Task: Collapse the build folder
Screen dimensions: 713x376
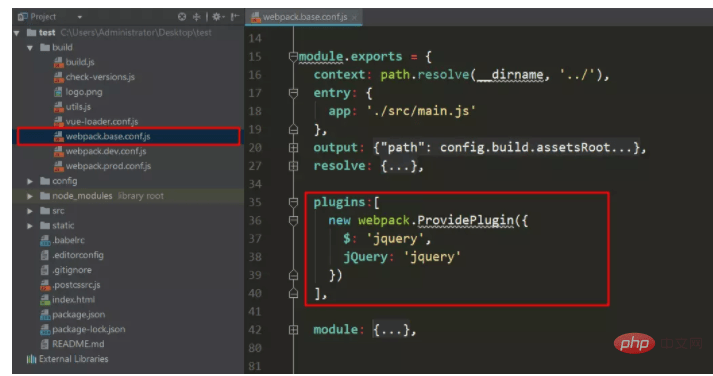Action: (30, 48)
